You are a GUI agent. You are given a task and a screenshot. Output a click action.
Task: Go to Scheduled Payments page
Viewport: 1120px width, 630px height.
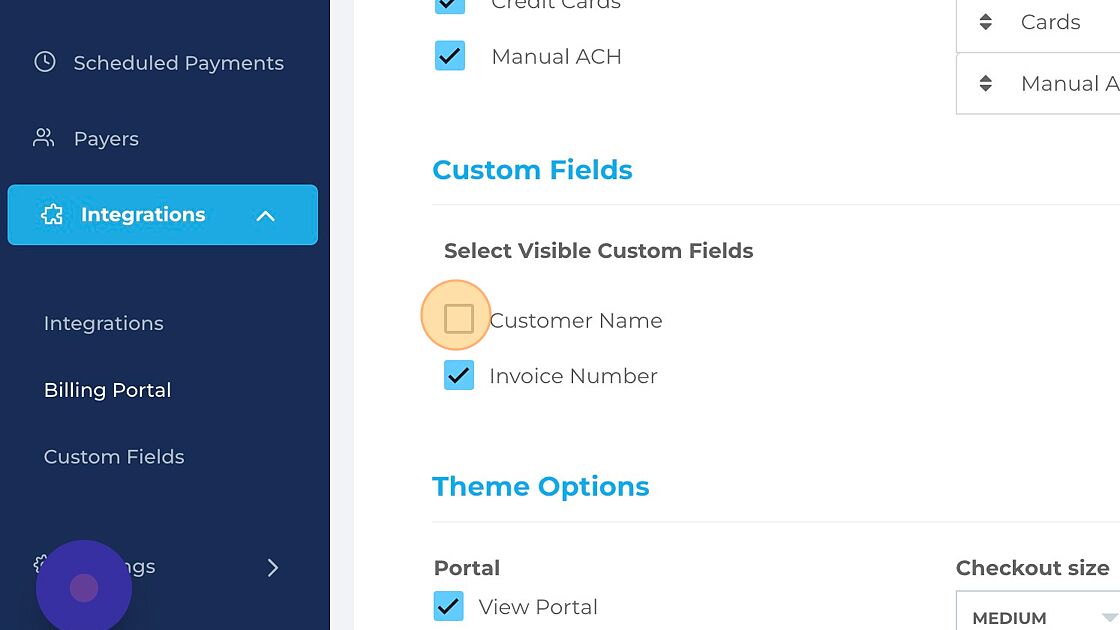pos(179,63)
